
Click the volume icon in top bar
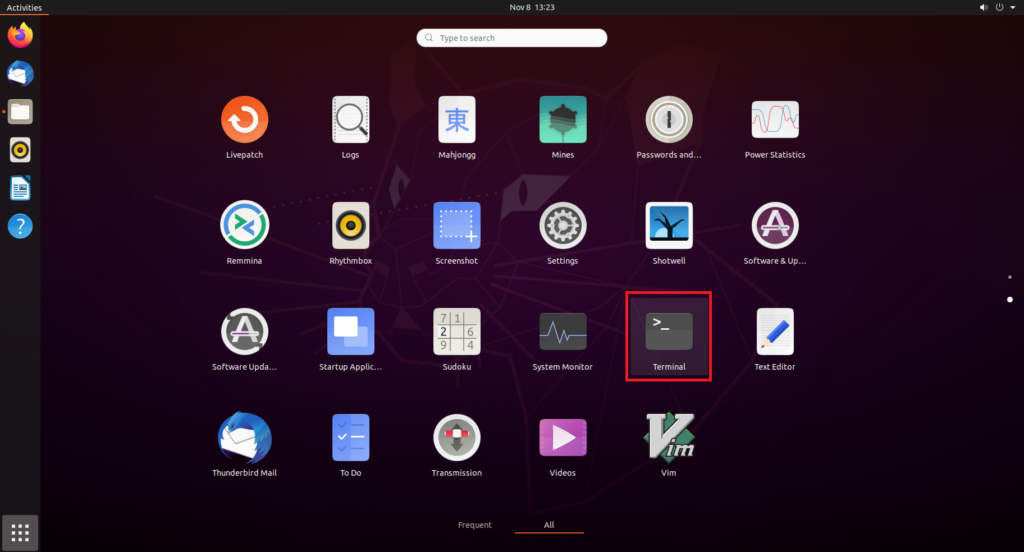tap(984, 7)
